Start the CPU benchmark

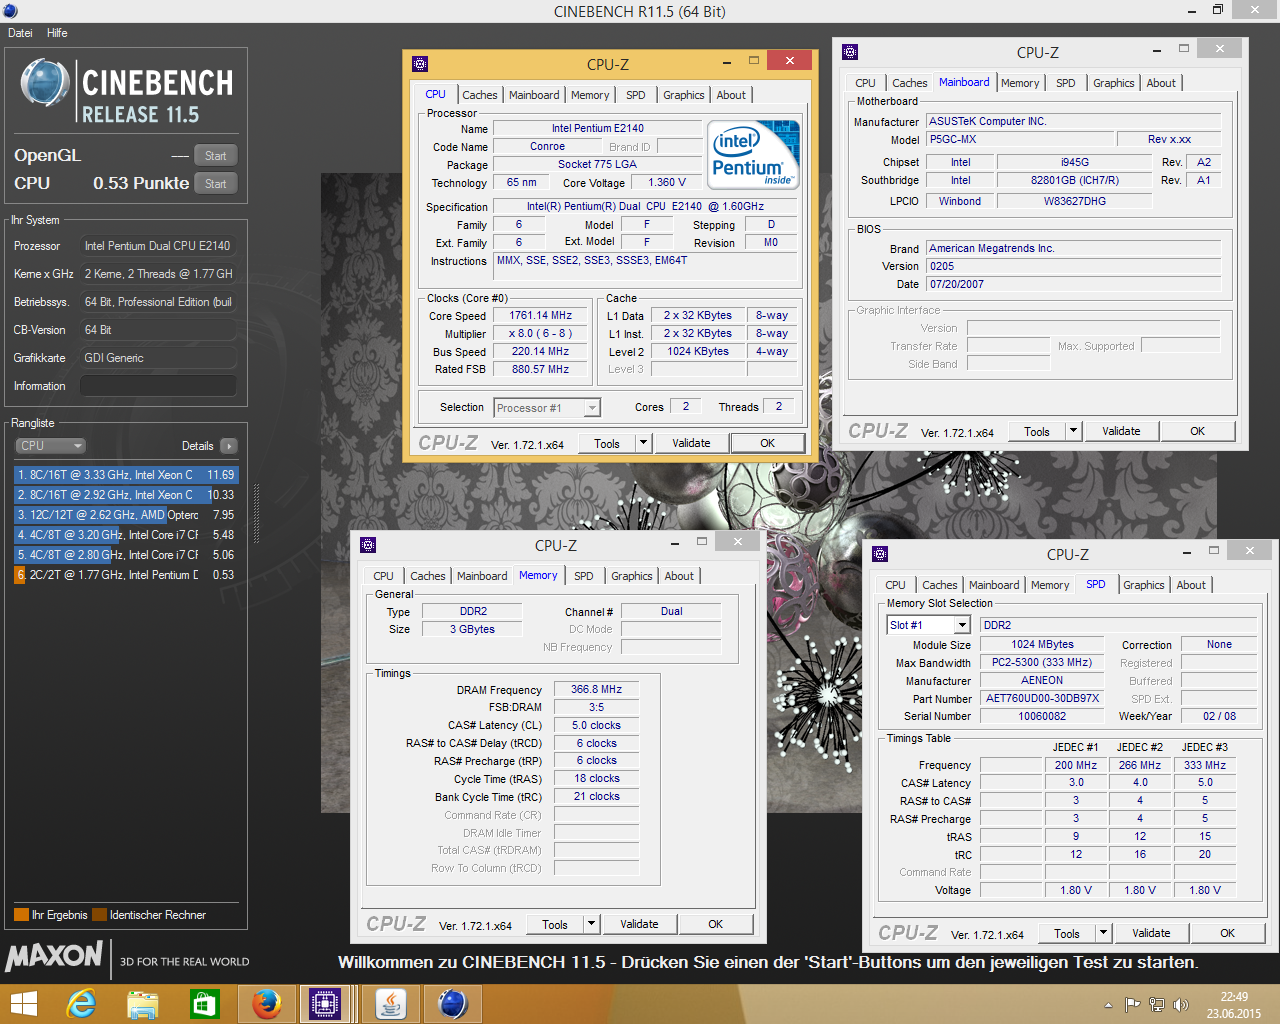click(x=215, y=183)
